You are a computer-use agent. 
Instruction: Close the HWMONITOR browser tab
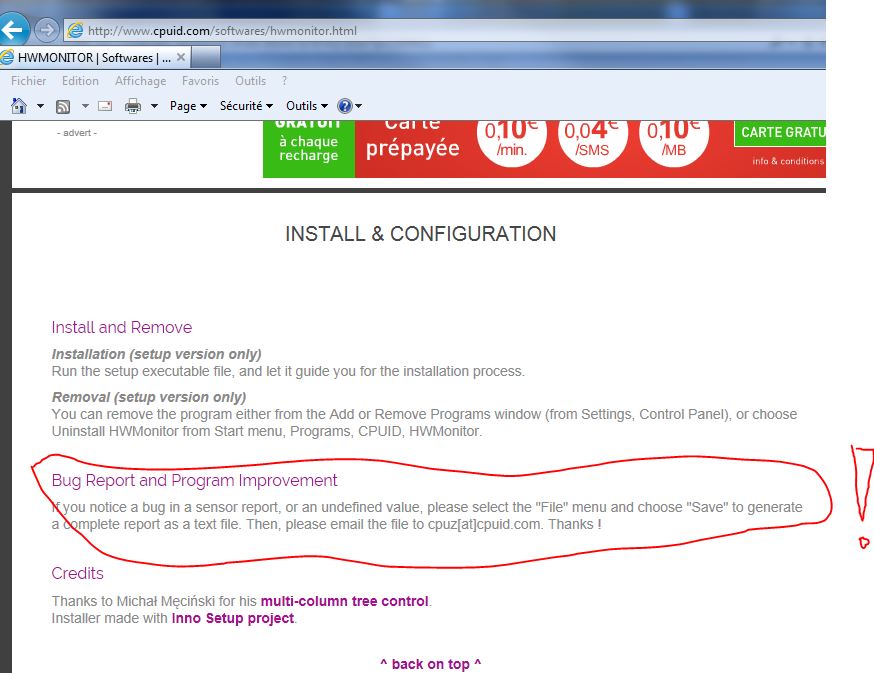pyautogui.click(x=181, y=57)
